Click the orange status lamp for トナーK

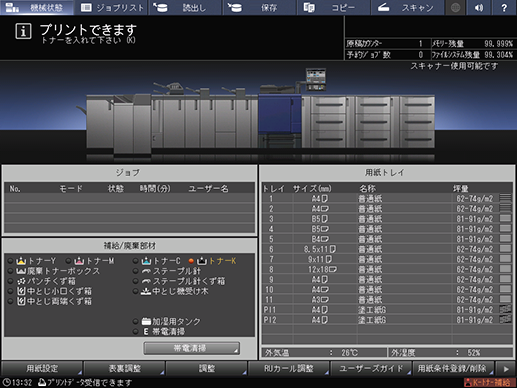click(x=191, y=261)
